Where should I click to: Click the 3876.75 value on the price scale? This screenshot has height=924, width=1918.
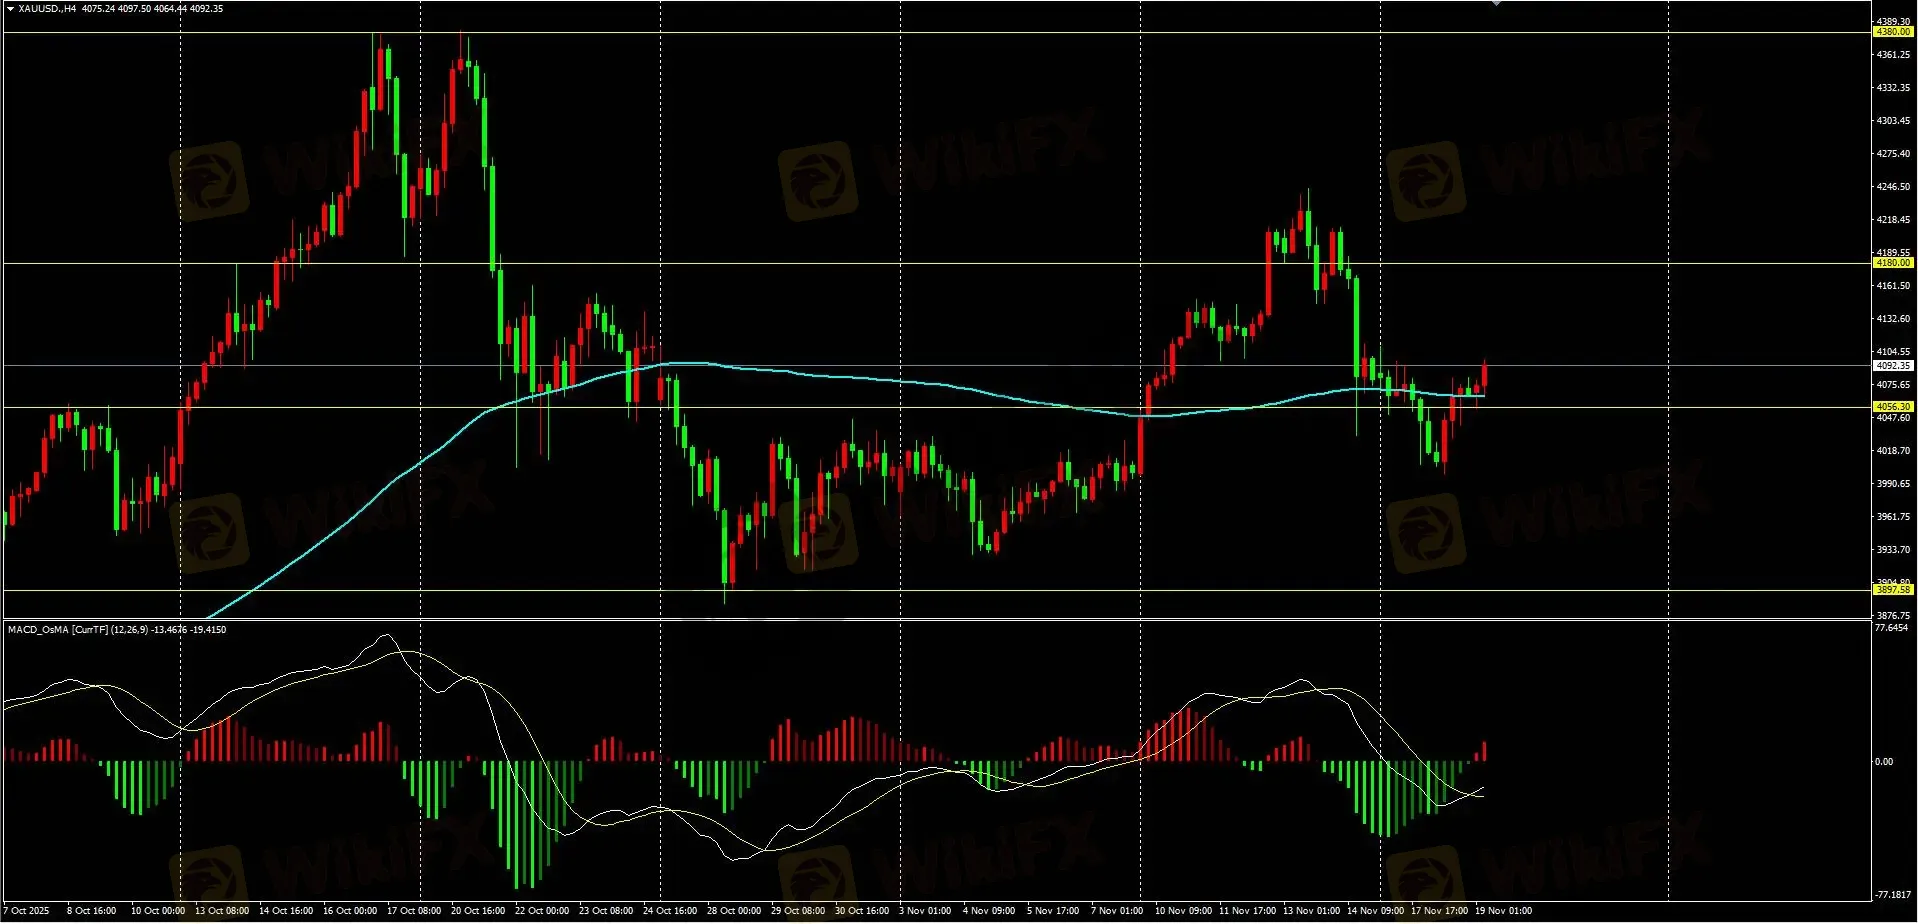point(1893,616)
